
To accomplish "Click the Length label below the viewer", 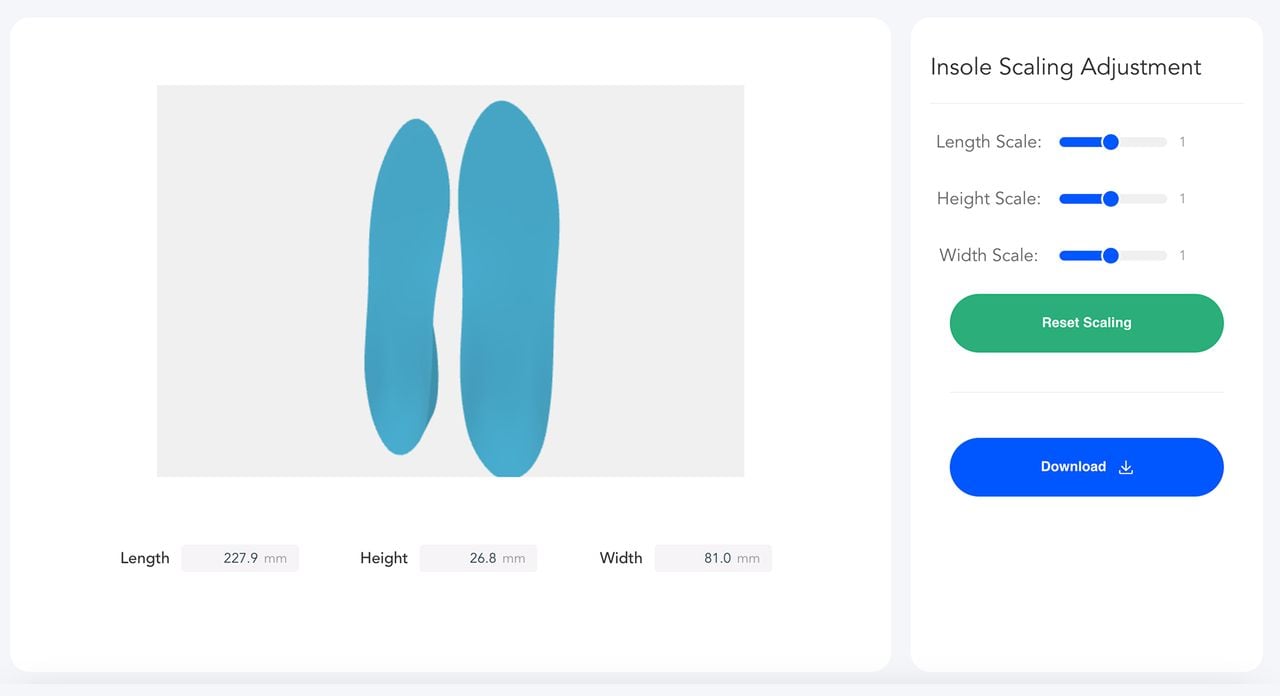I will click(x=145, y=558).
